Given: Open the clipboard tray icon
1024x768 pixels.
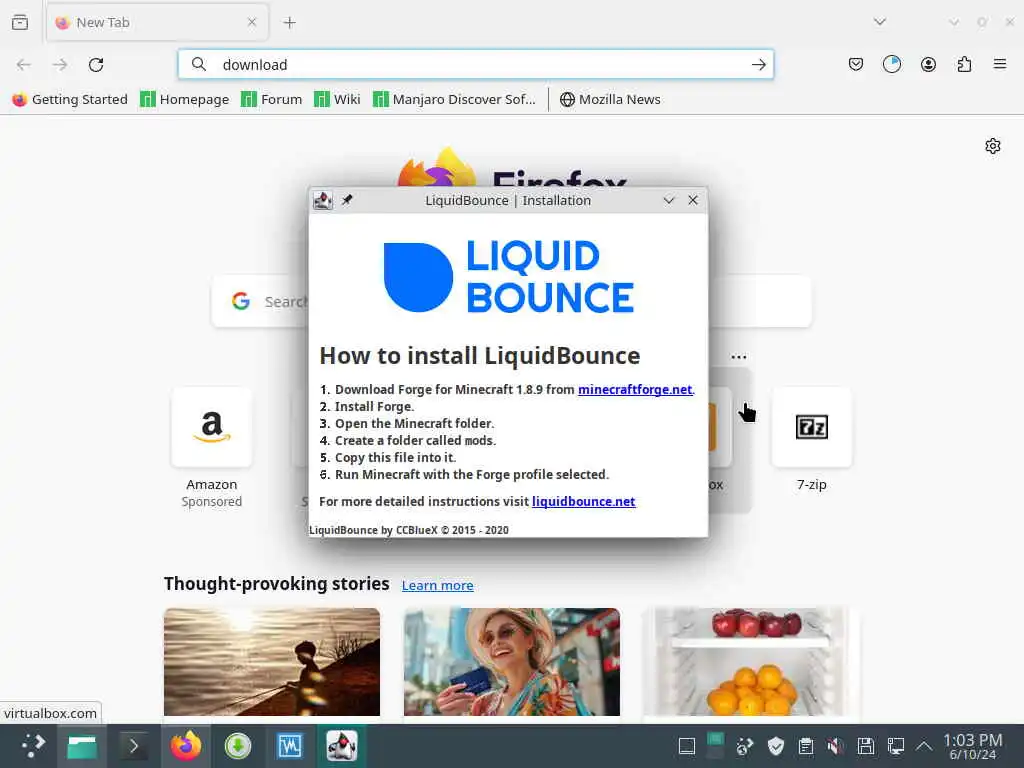Looking at the screenshot, I should [x=805, y=746].
